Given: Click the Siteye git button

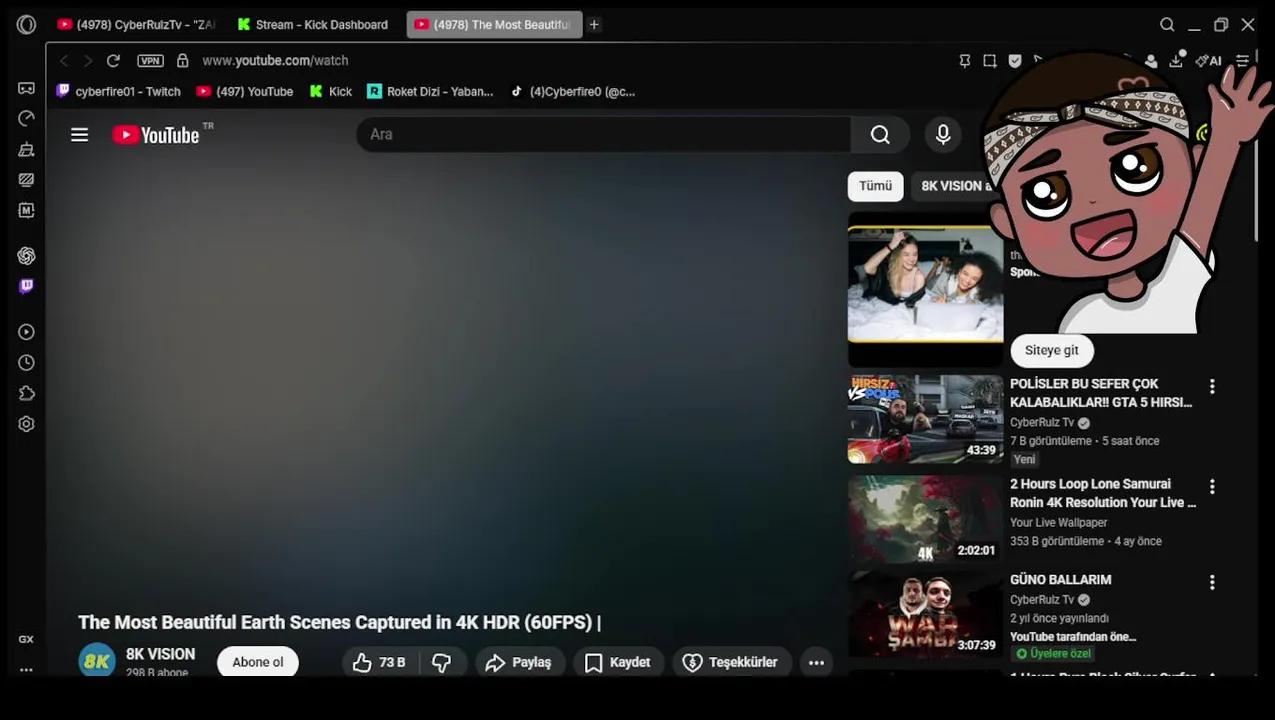Looking at the screenshot, I should pyautogui.click(x=1052, y=351).
